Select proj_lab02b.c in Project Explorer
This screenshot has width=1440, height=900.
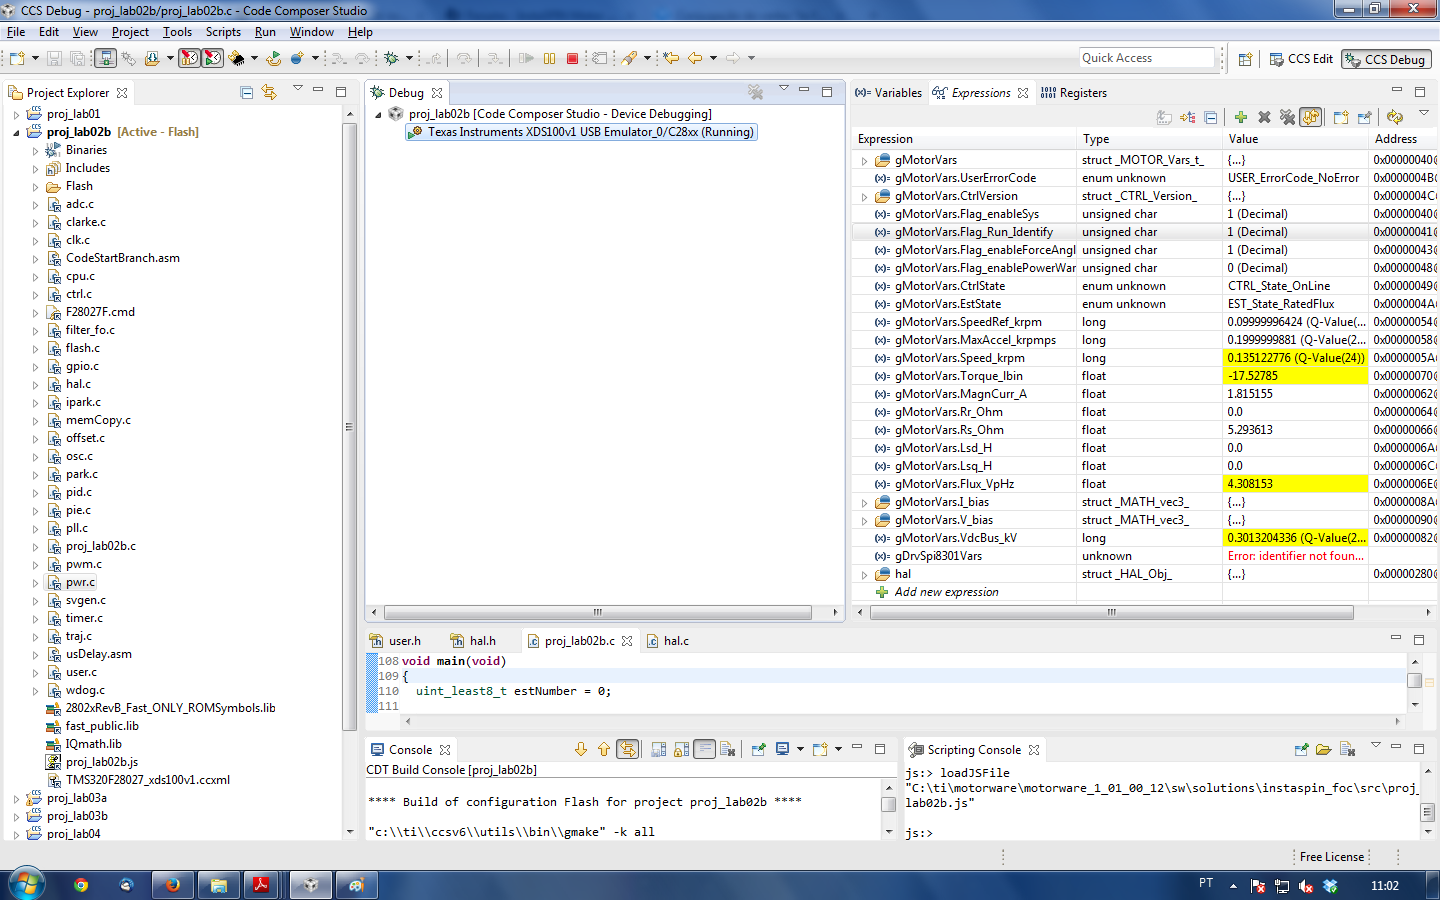[x=101, y=546]
